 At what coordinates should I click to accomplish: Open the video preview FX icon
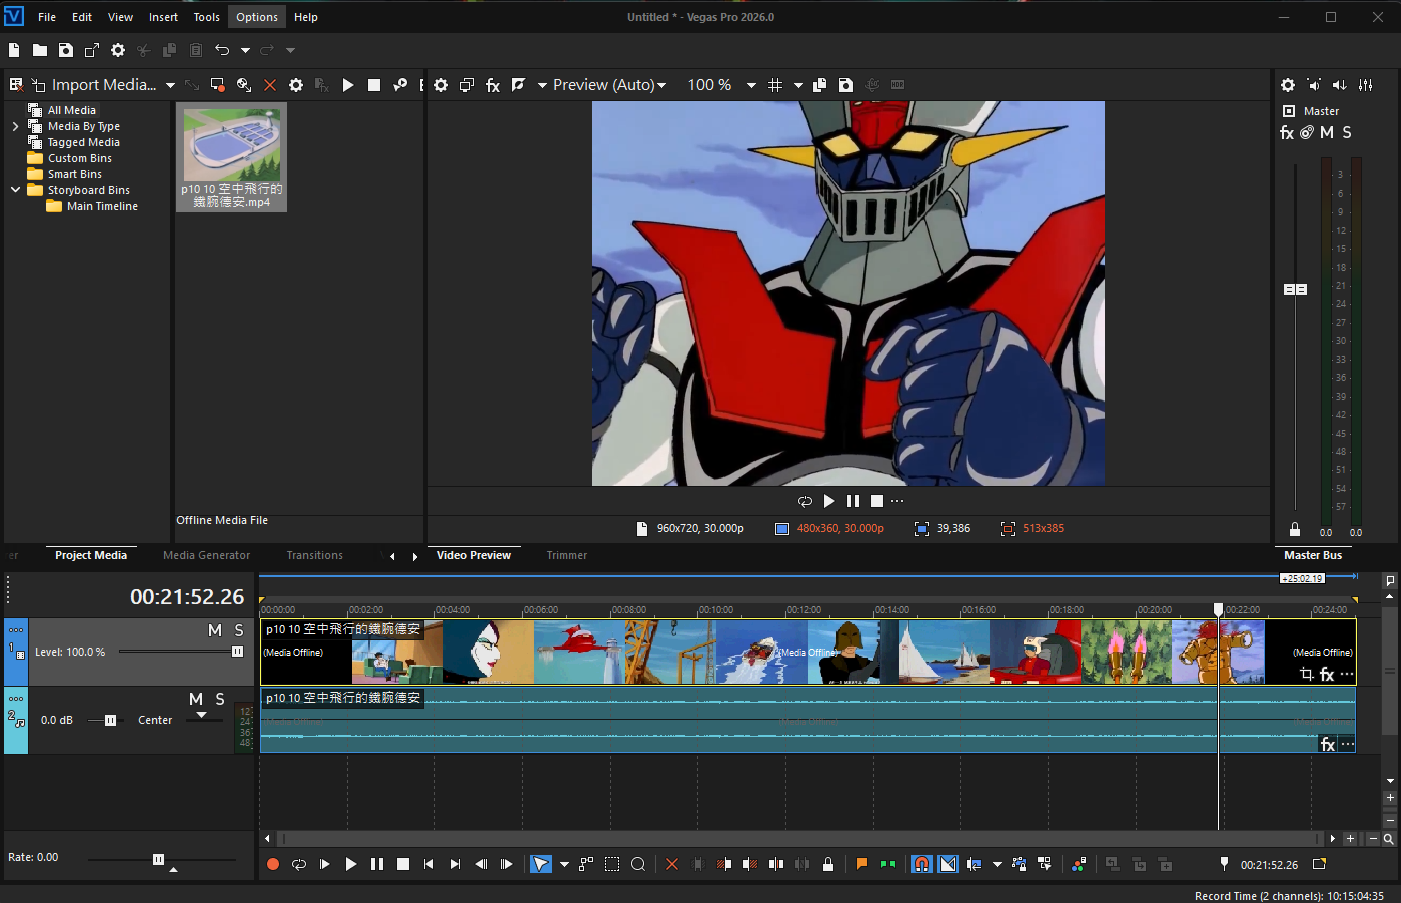[493, 85]
